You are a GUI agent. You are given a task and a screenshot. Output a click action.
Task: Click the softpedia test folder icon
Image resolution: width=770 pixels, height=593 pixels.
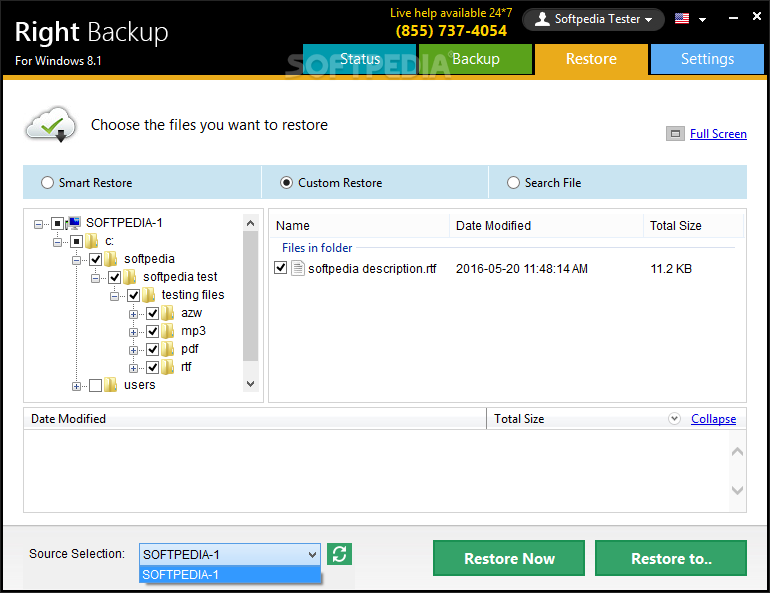(x=130, y=277)
